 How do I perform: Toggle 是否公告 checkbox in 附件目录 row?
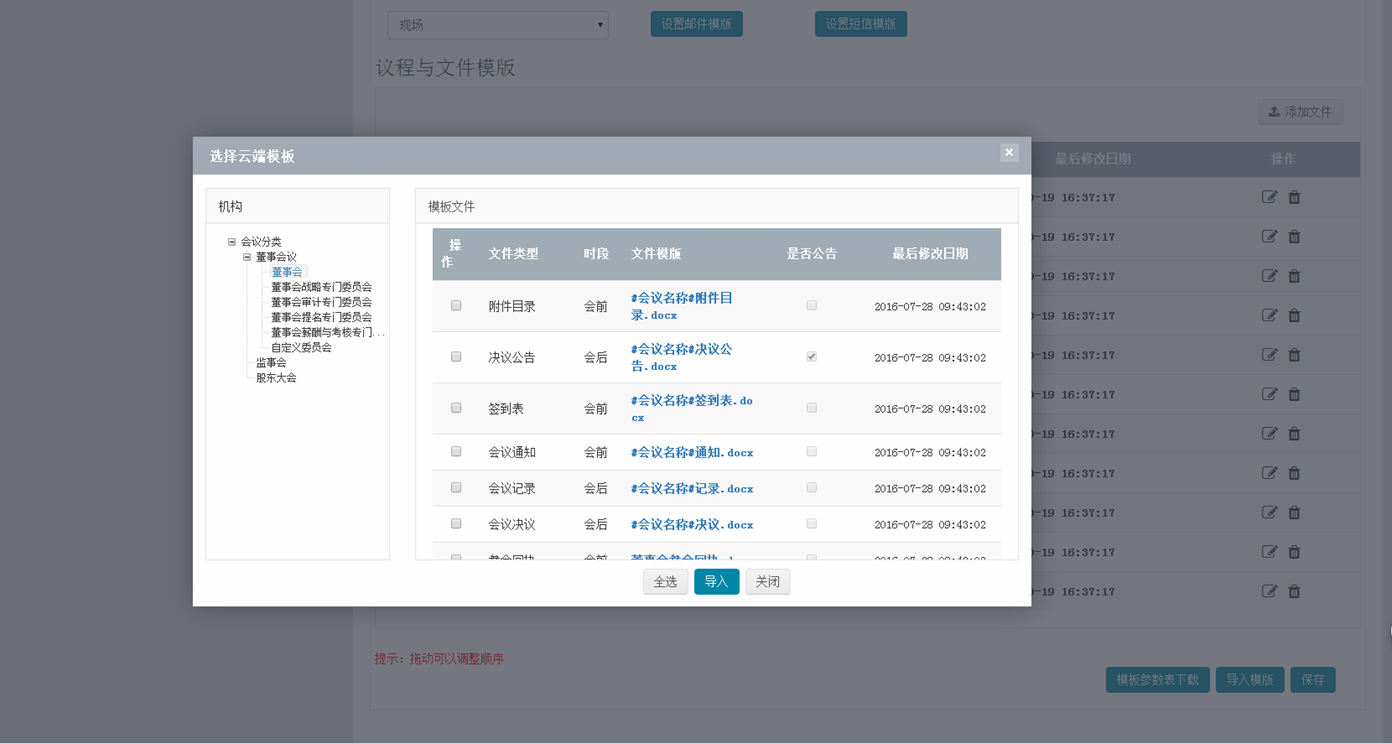tap(812, 306)
